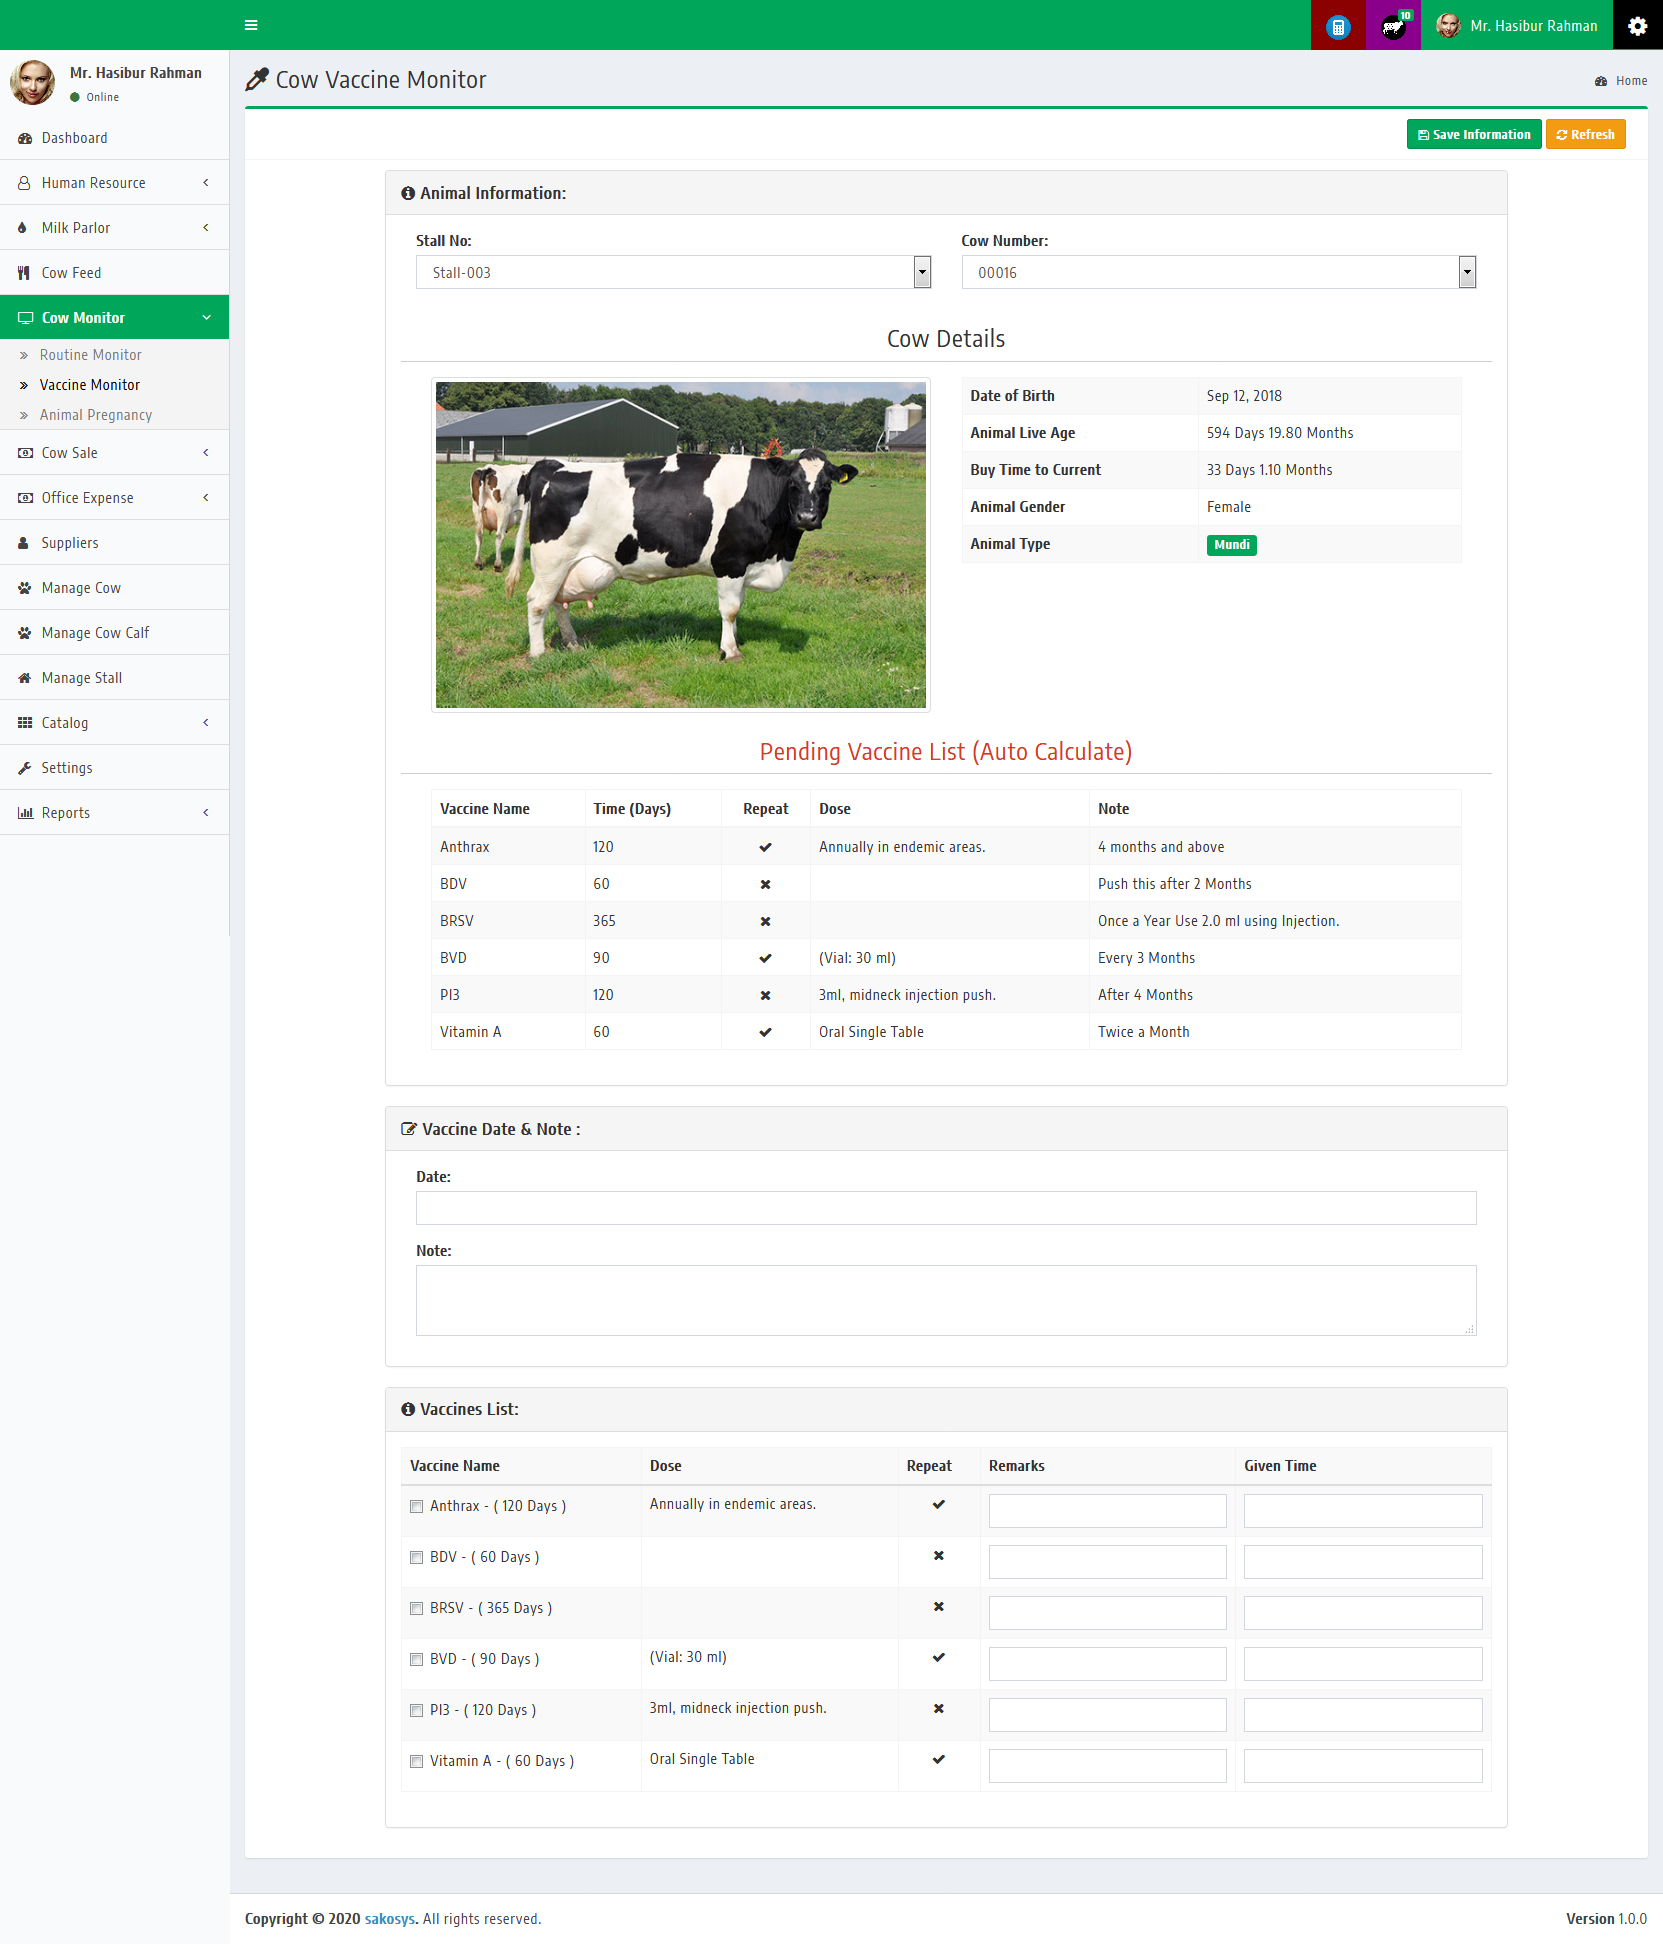1663x1944 pixels.
Task: Click the green Mundi animal type badge
Action: pos(1231,545)
